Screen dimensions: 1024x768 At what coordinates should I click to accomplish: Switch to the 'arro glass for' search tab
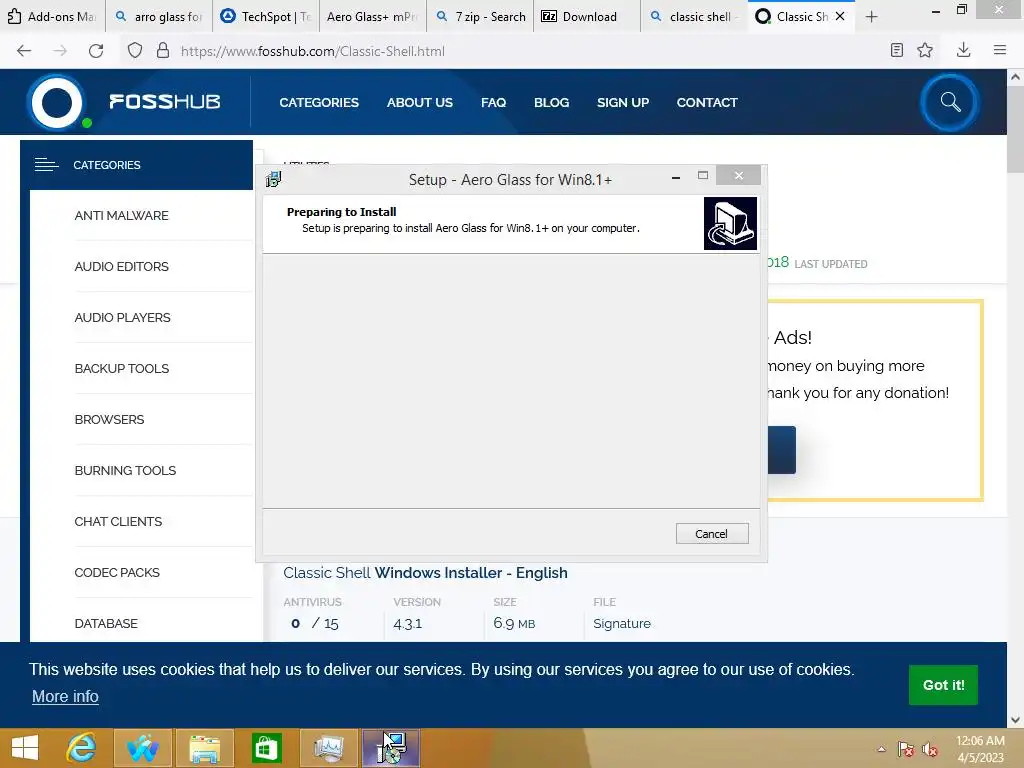(159, 16)
